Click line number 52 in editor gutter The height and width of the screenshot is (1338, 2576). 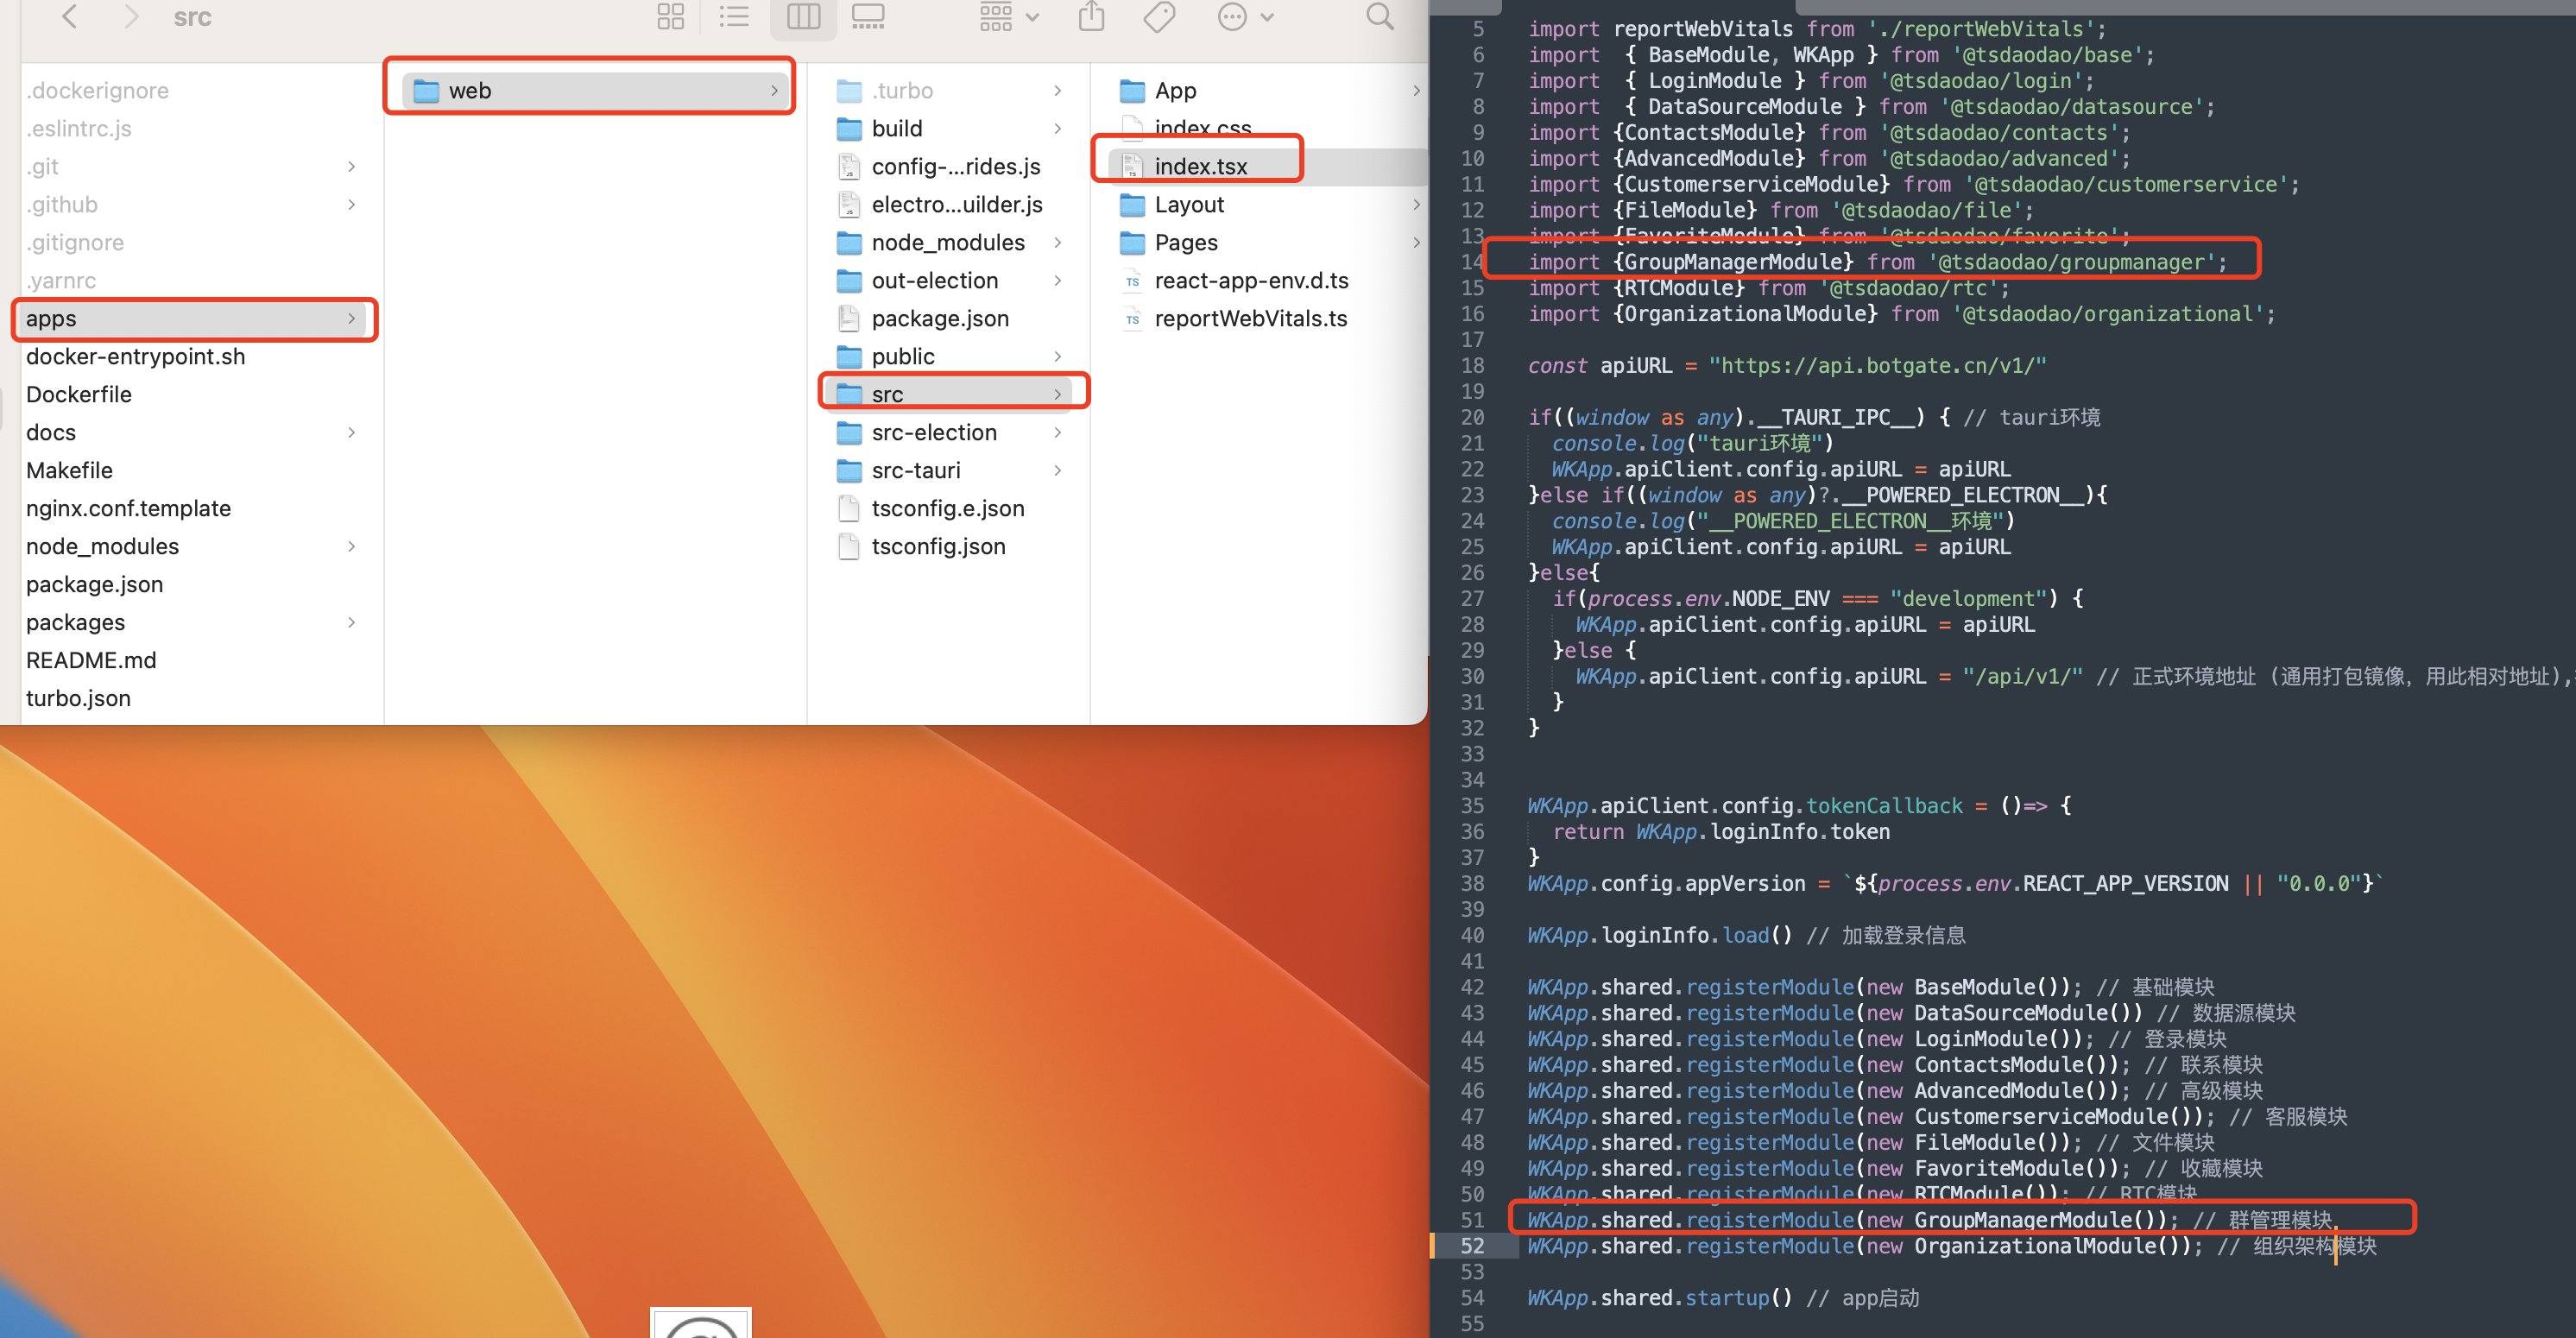(1472, 1246)
